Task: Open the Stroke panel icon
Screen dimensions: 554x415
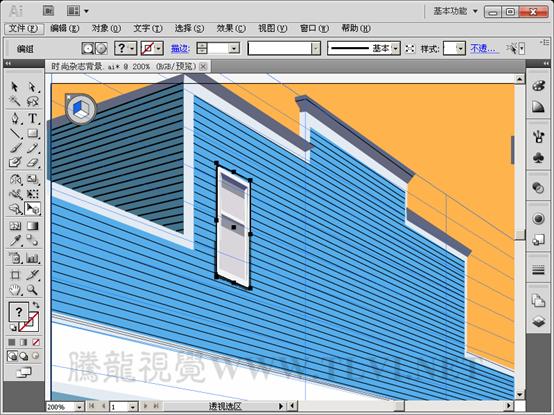Action: coord(538,270)
